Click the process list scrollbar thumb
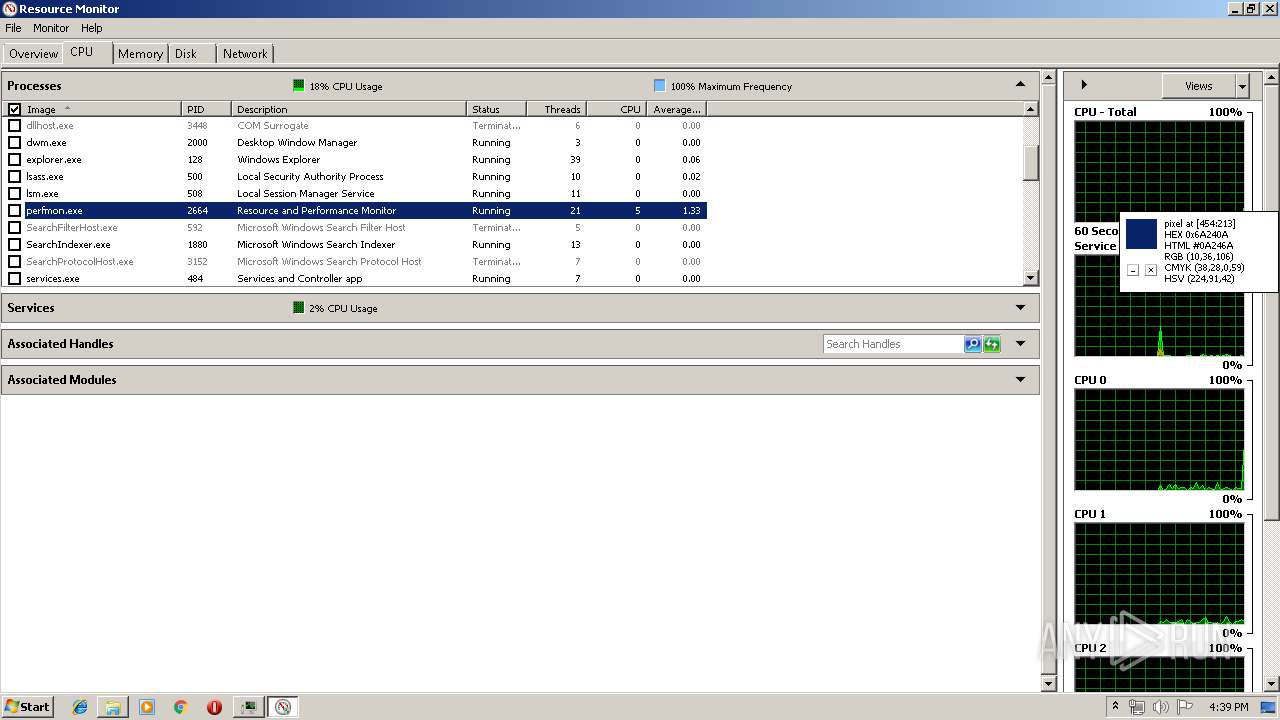1280x720 pixels. point(1031,163)
